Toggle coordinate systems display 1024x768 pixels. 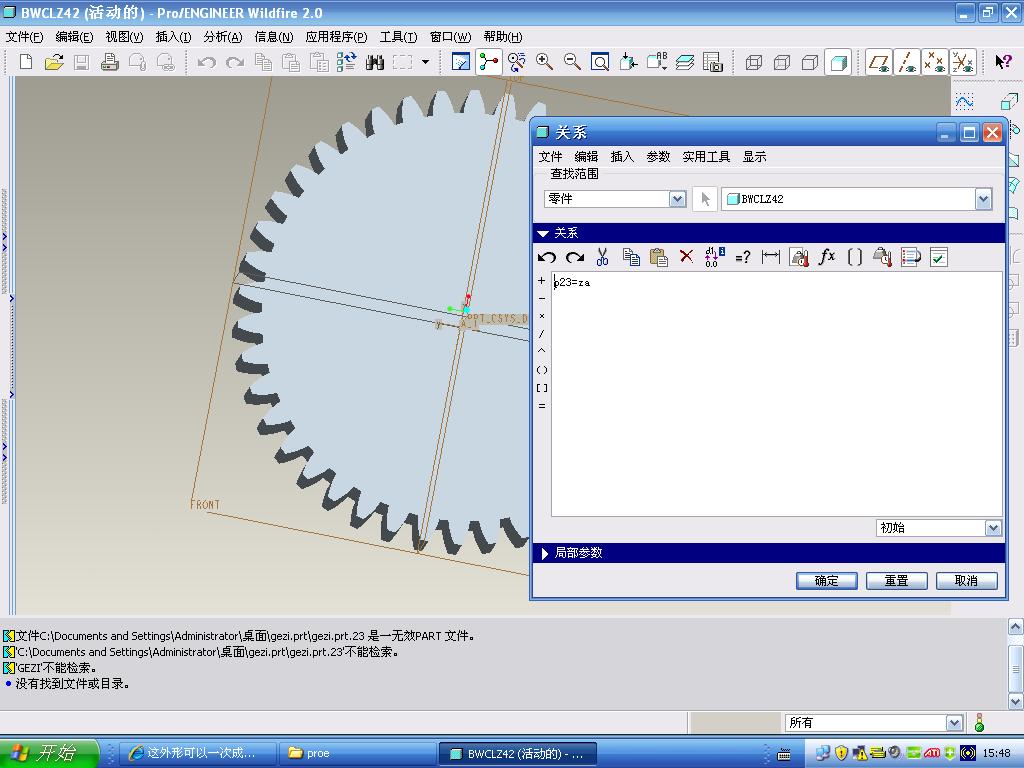point(963,62)
